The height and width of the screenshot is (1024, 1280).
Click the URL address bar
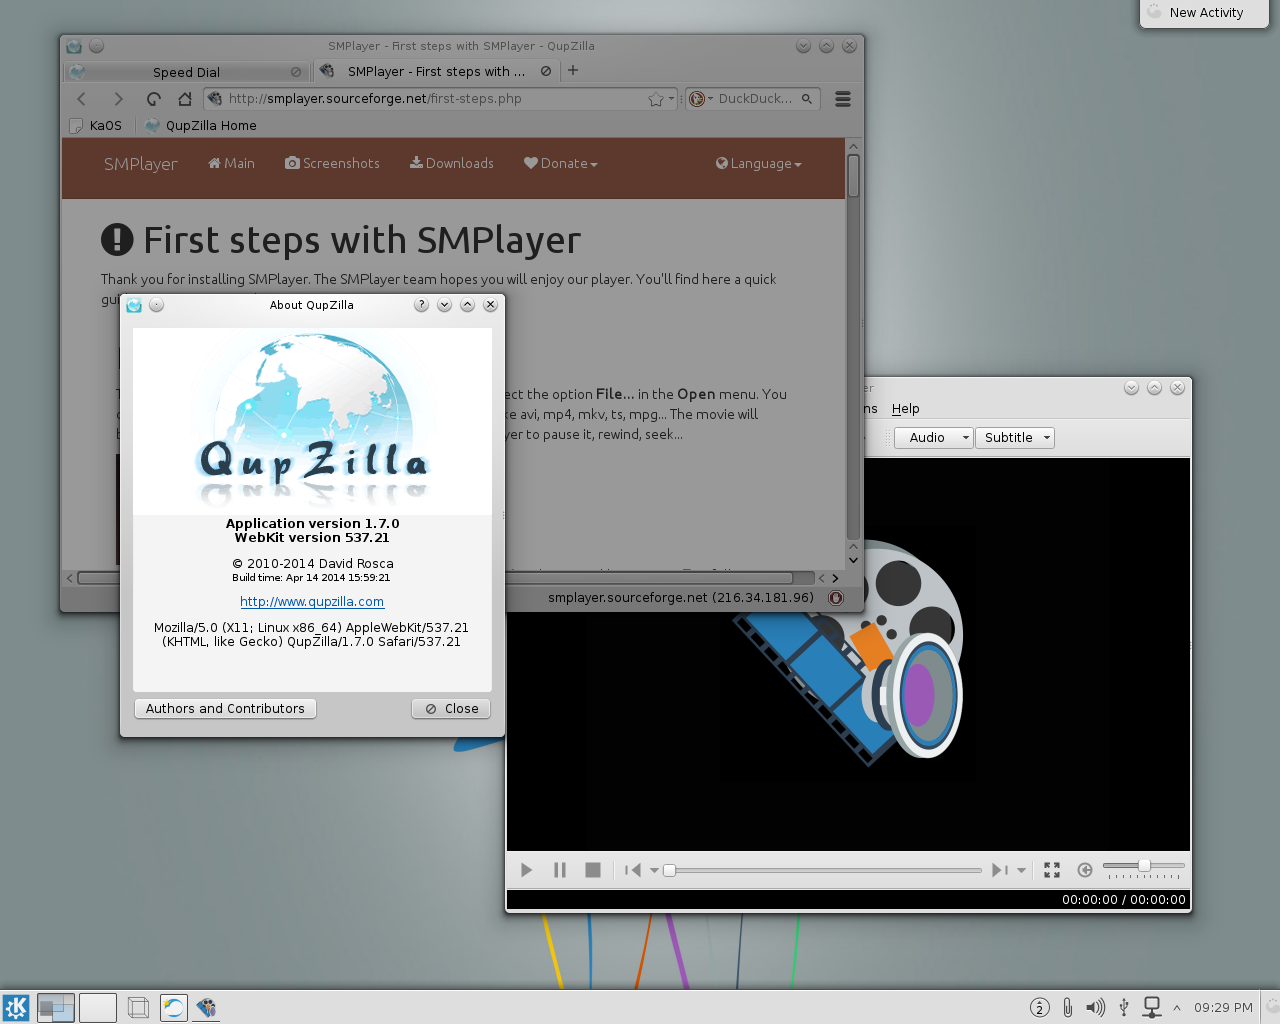440,98
